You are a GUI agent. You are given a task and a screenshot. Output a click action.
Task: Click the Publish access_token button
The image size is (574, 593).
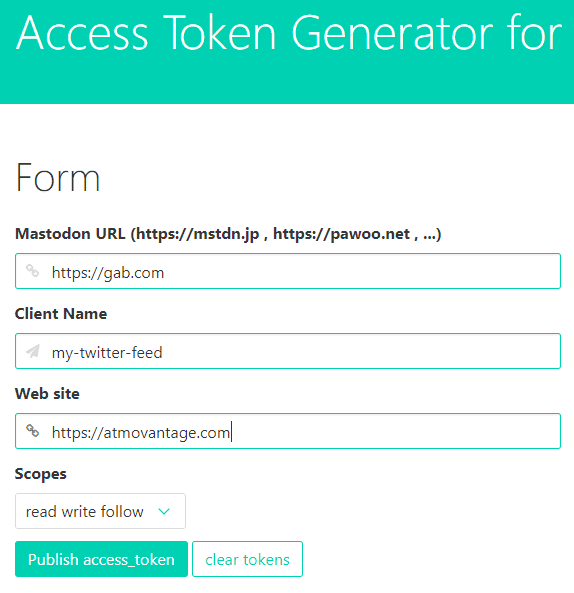pyautogui.click(x=101, y=559)
